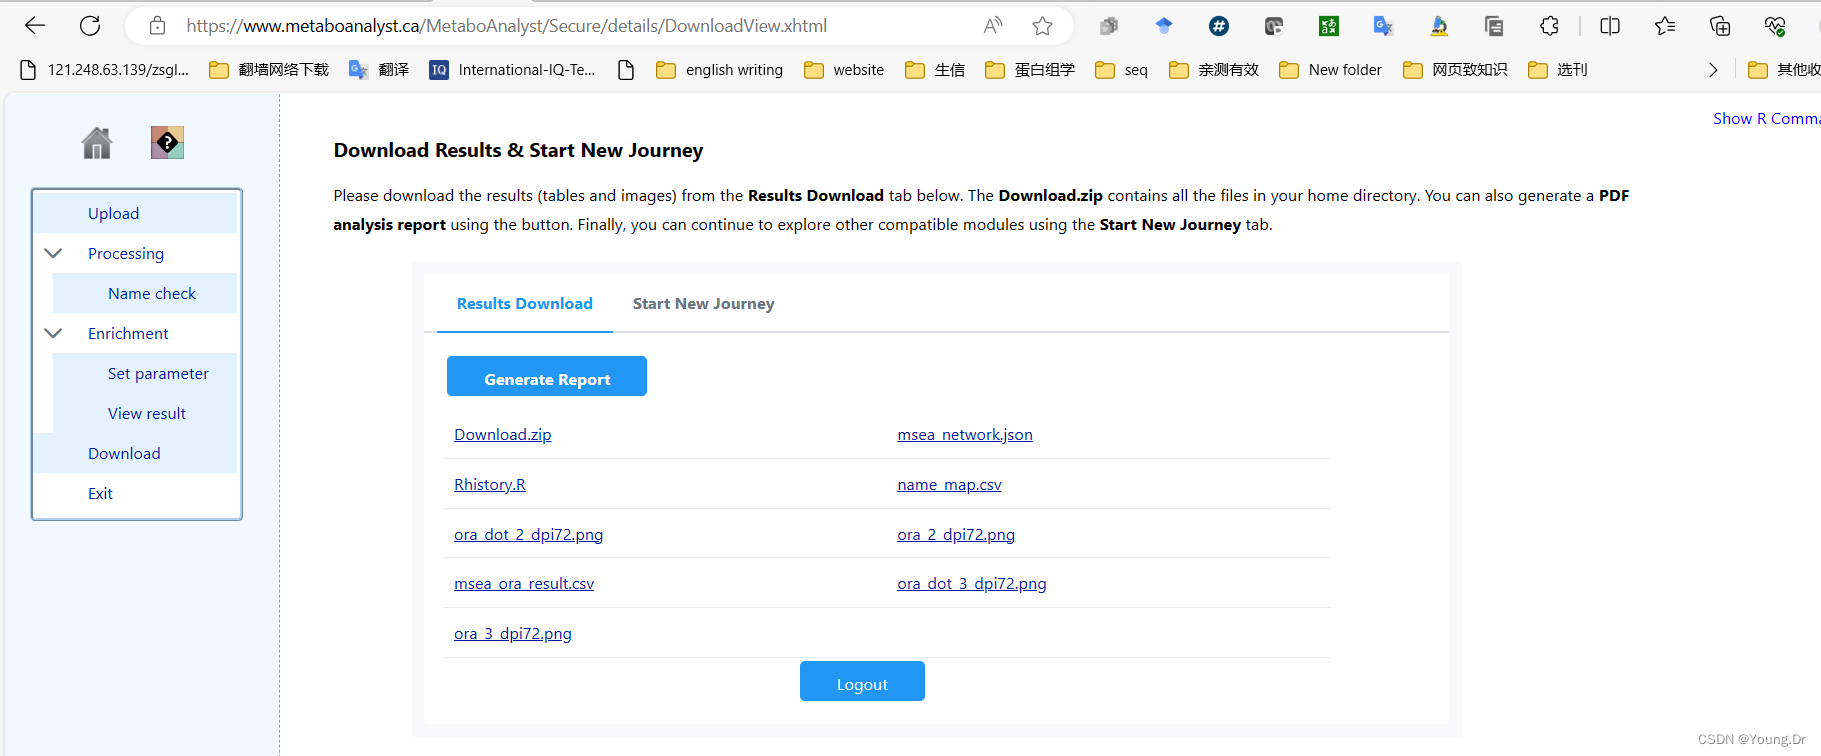Open the 网页致知识 bookmark folder
This screenshot has height=756, width=1821.
coord(1455,70)
